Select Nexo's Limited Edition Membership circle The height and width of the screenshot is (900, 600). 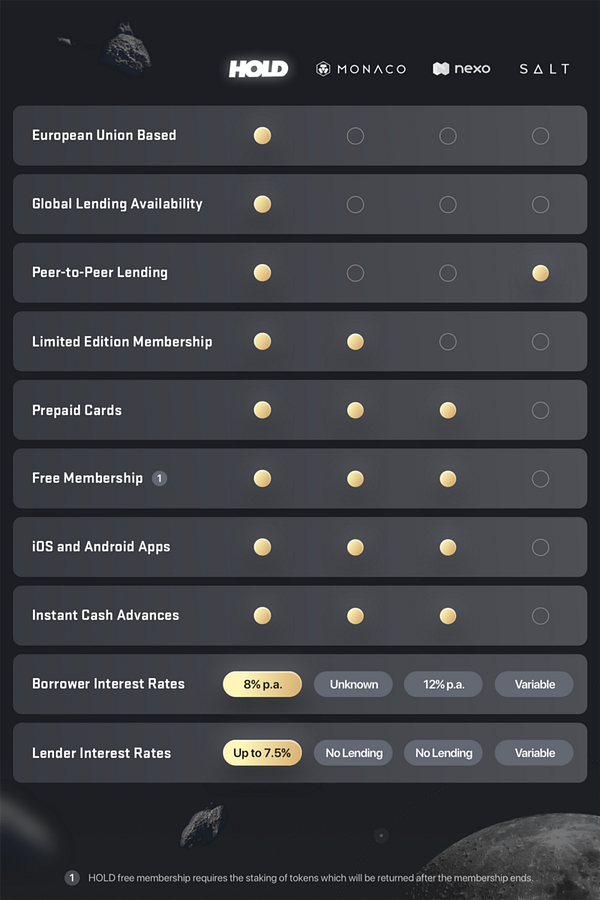pyautogui.click(x=448, y=342)
